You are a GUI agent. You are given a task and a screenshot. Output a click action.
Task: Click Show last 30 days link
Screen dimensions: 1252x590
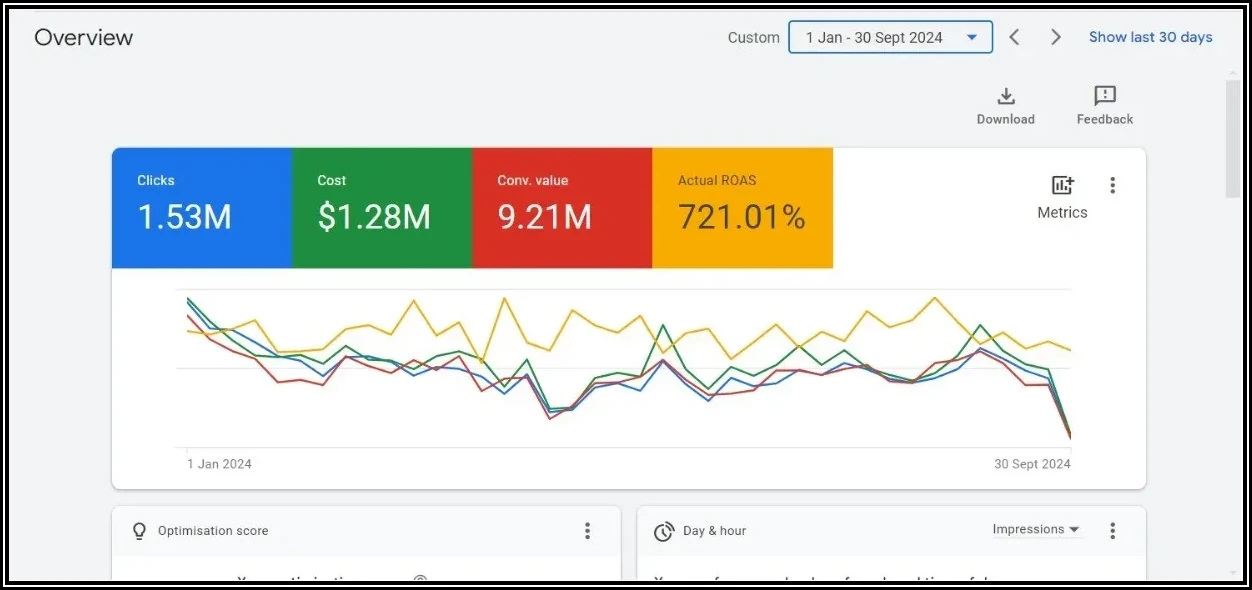click(1150, 38)
